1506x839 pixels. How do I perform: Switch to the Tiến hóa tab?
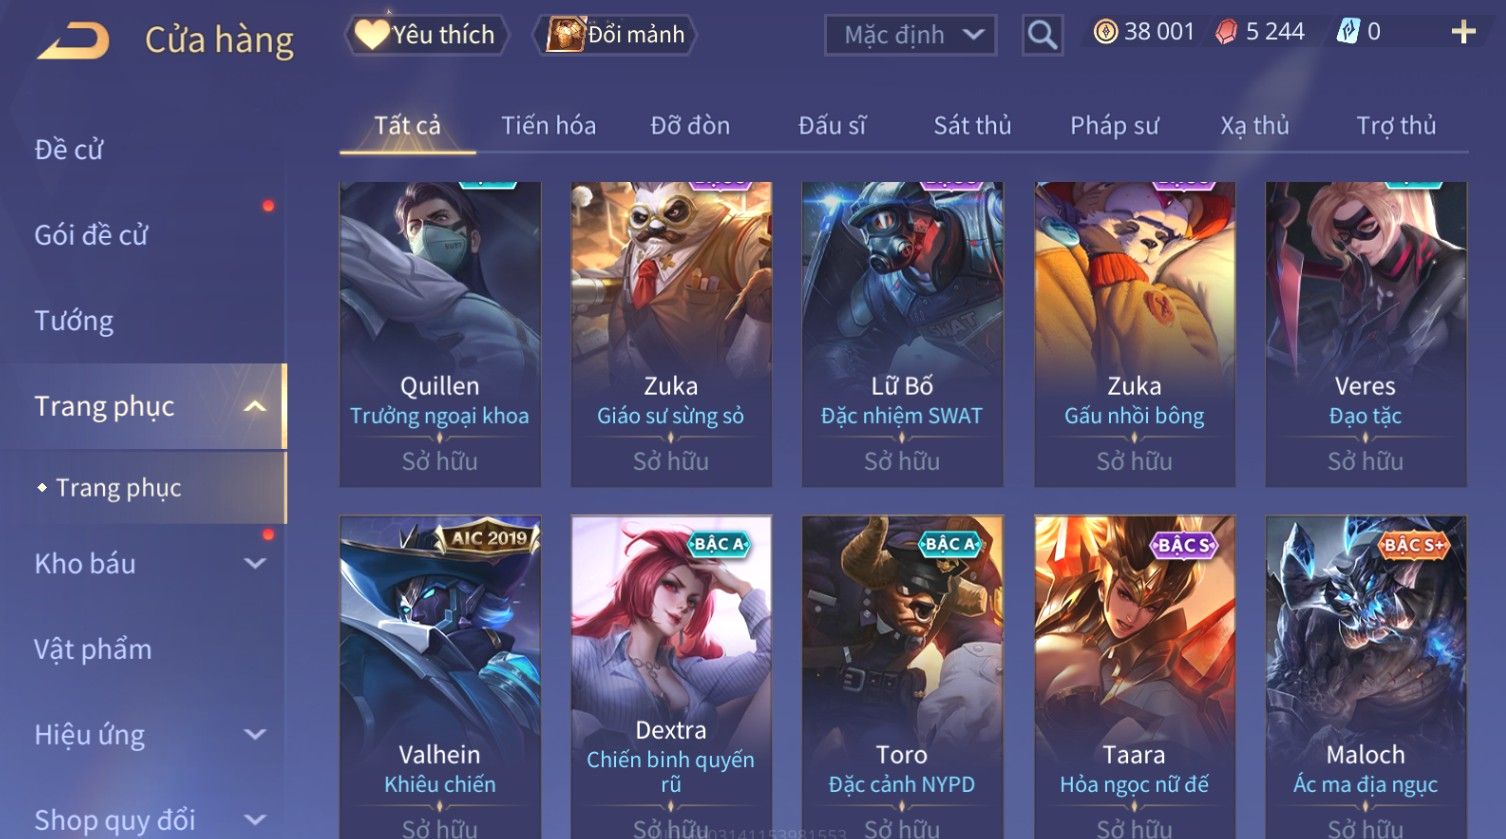[x=548, y=125]
